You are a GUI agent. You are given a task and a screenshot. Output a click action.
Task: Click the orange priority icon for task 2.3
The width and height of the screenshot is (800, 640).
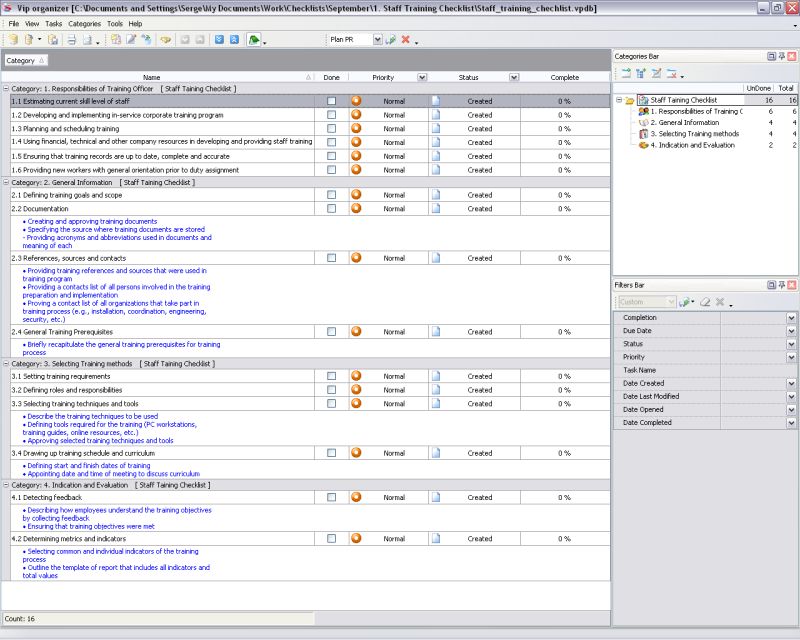click(356, 258)
